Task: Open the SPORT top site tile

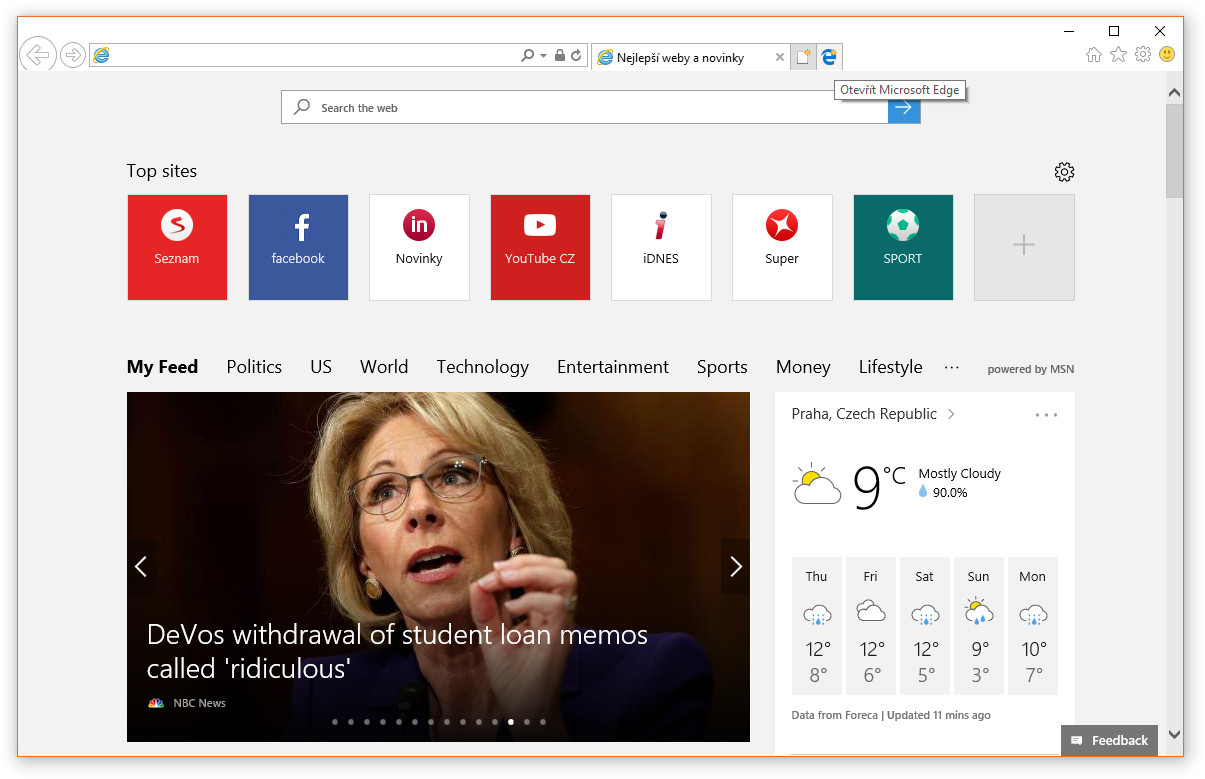Action: (903, 247)
